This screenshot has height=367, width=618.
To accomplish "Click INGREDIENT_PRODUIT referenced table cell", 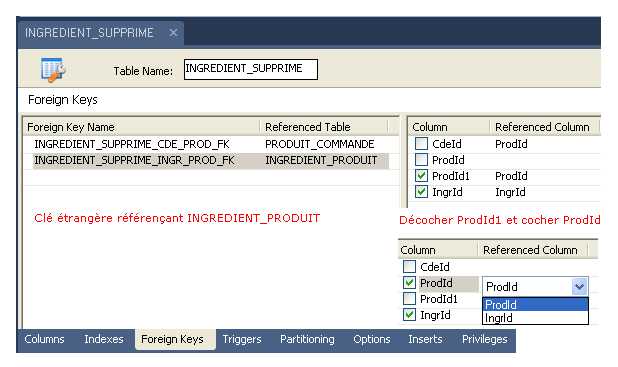I will point(321,160).
